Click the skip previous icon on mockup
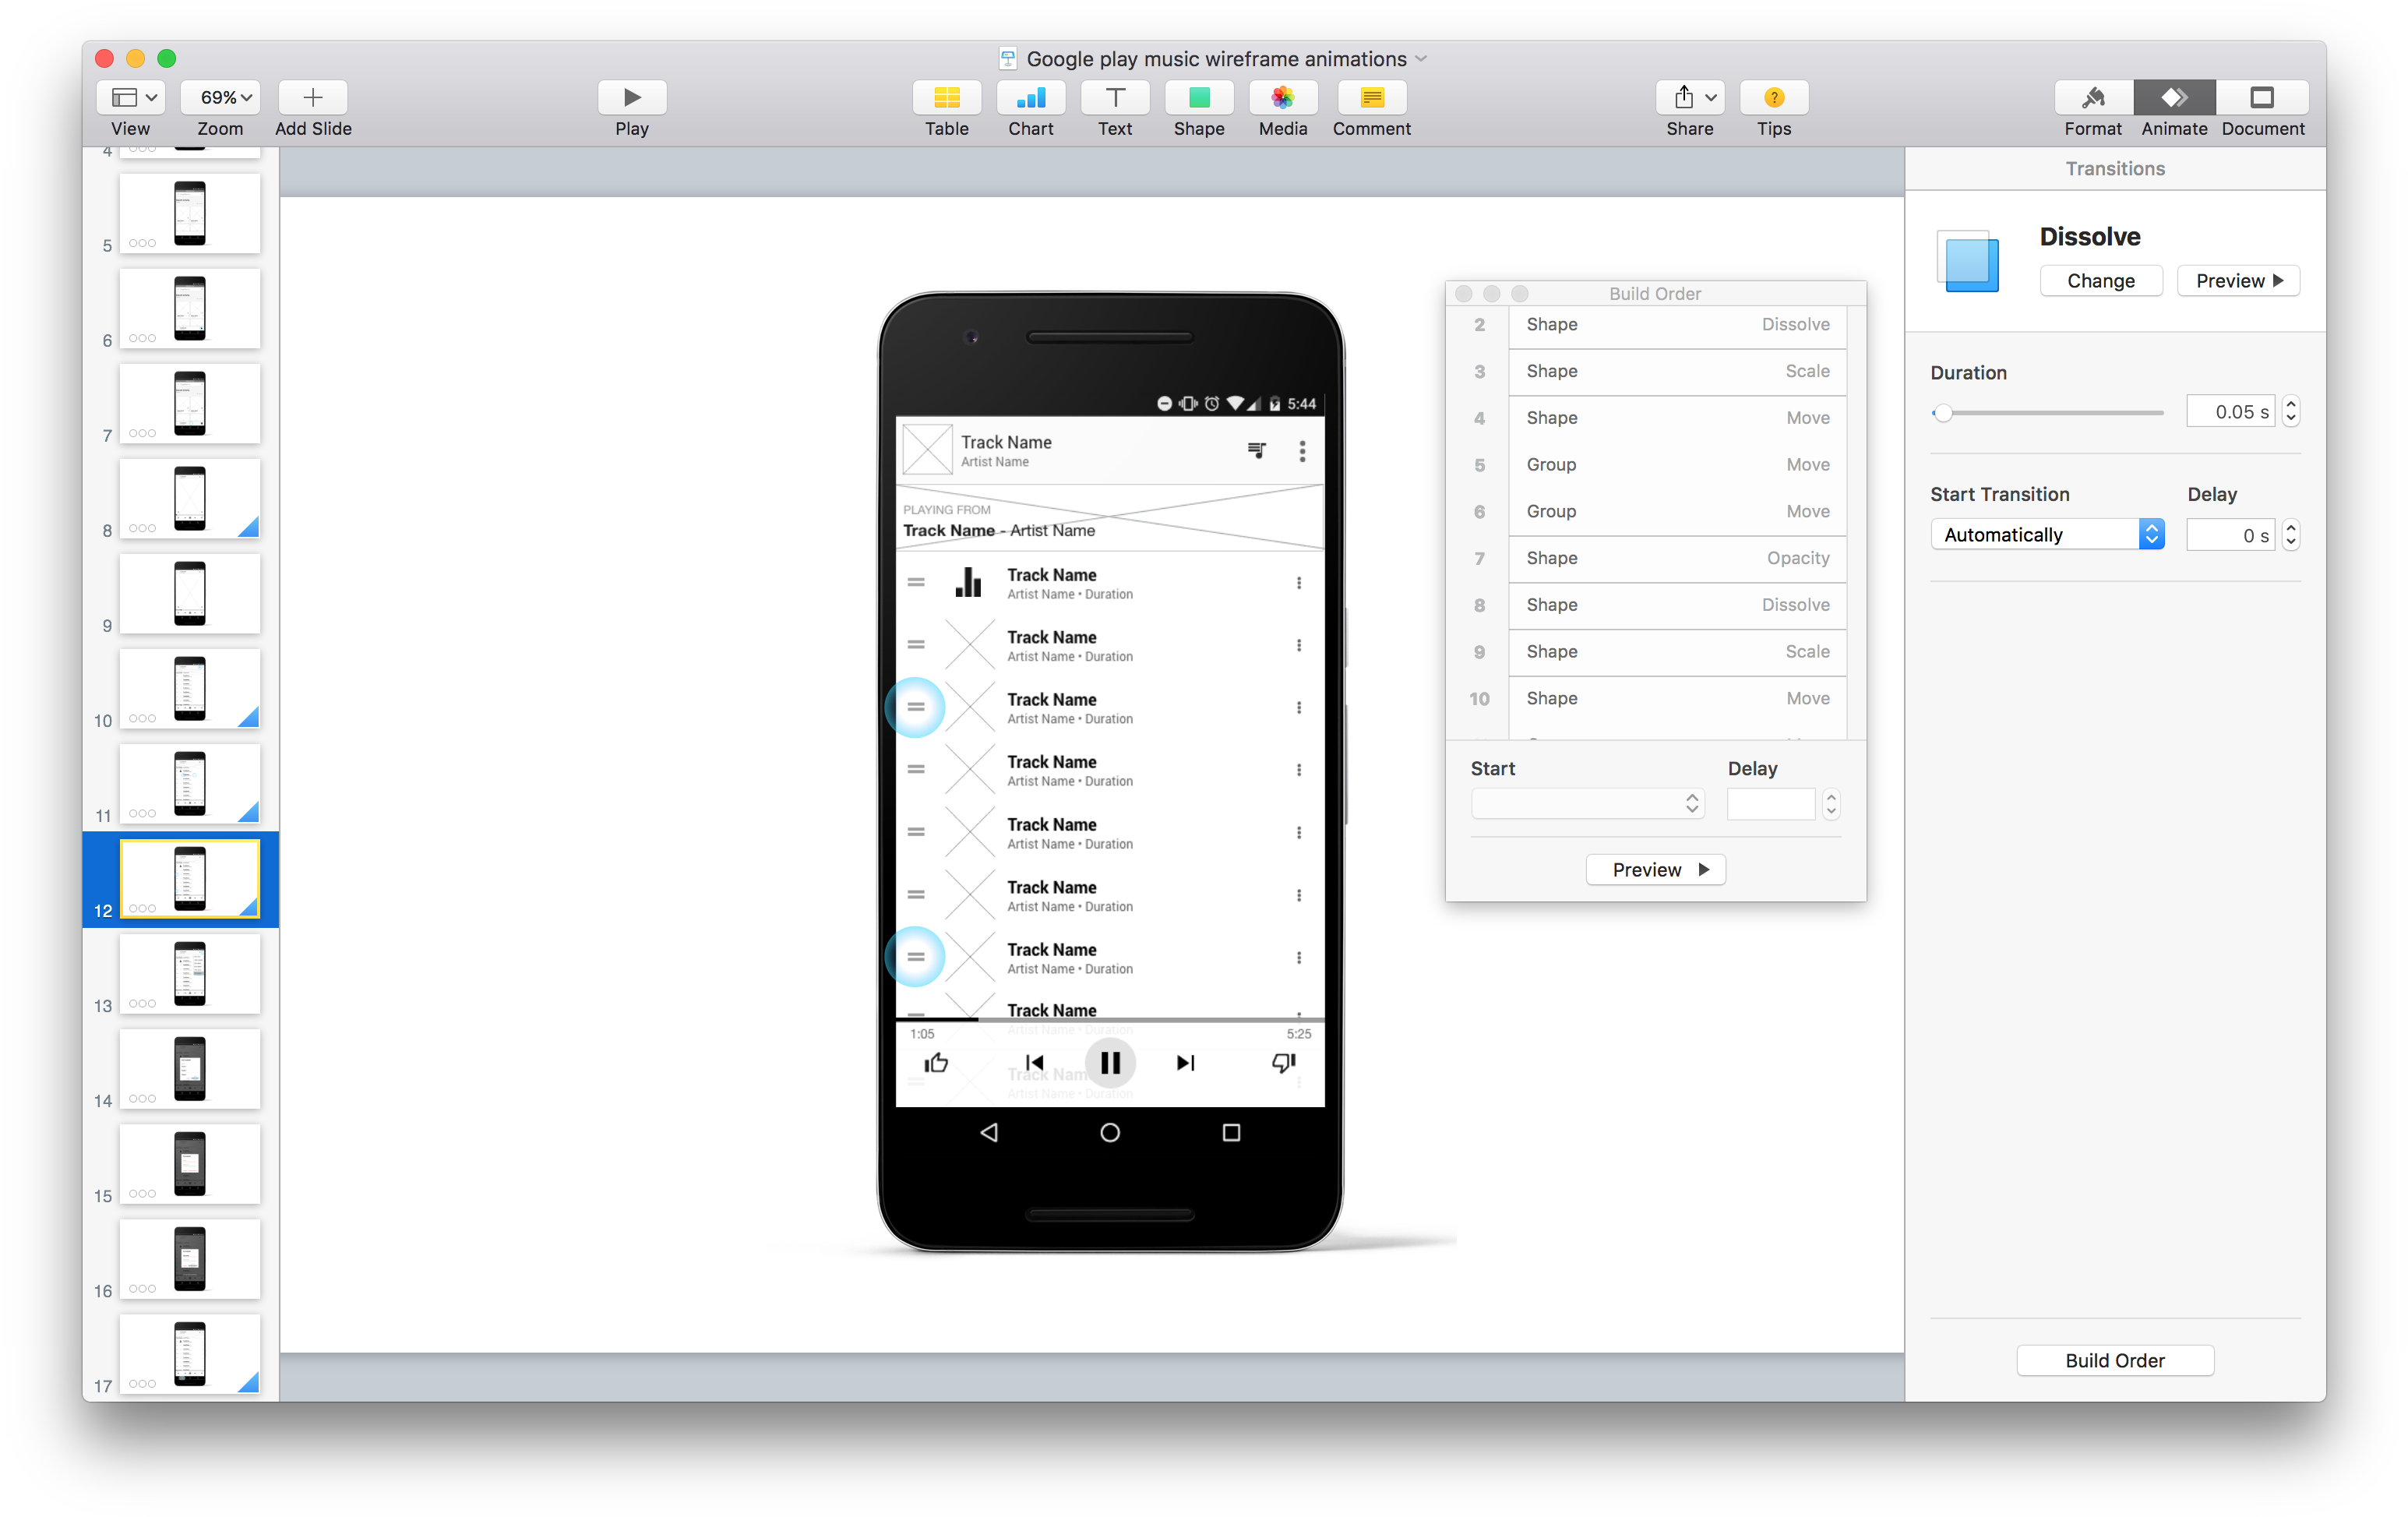 click(x=1035, y=1063)
